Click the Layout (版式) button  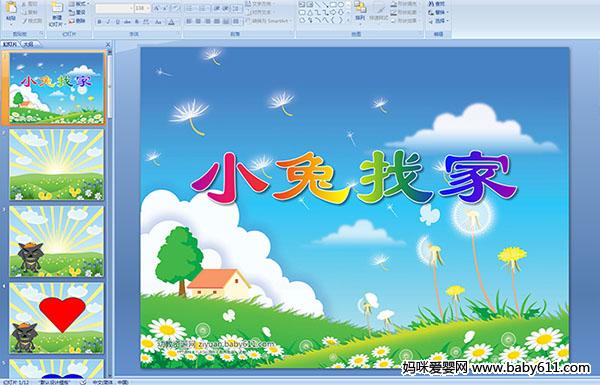tap(78, 4)
